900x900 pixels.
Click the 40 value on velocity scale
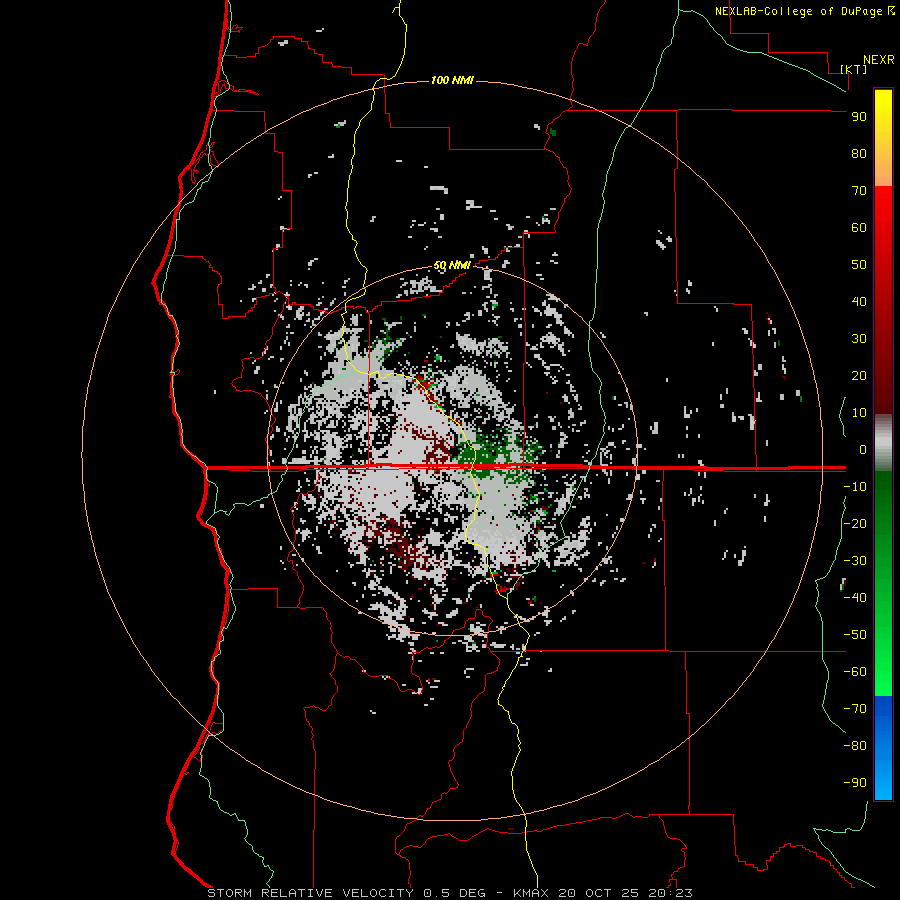pyautogui.click(x=859, y=301)
